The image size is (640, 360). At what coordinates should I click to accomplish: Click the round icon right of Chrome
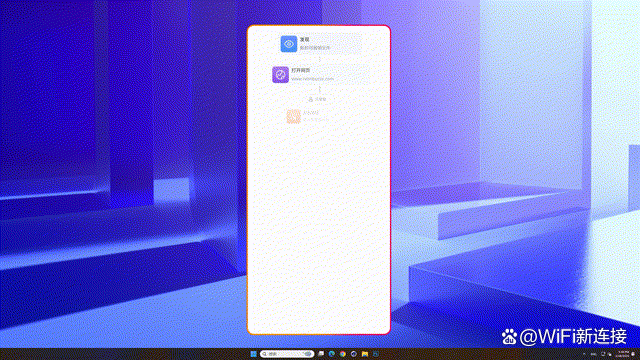[353, 354]
